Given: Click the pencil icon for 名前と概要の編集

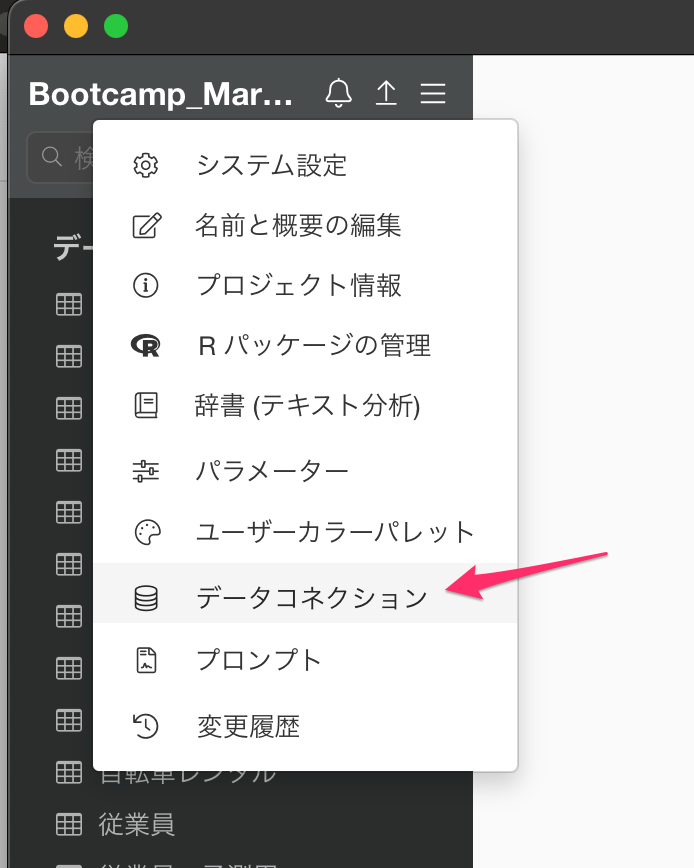Looking at the screenshot, I should tap(147, 225).
